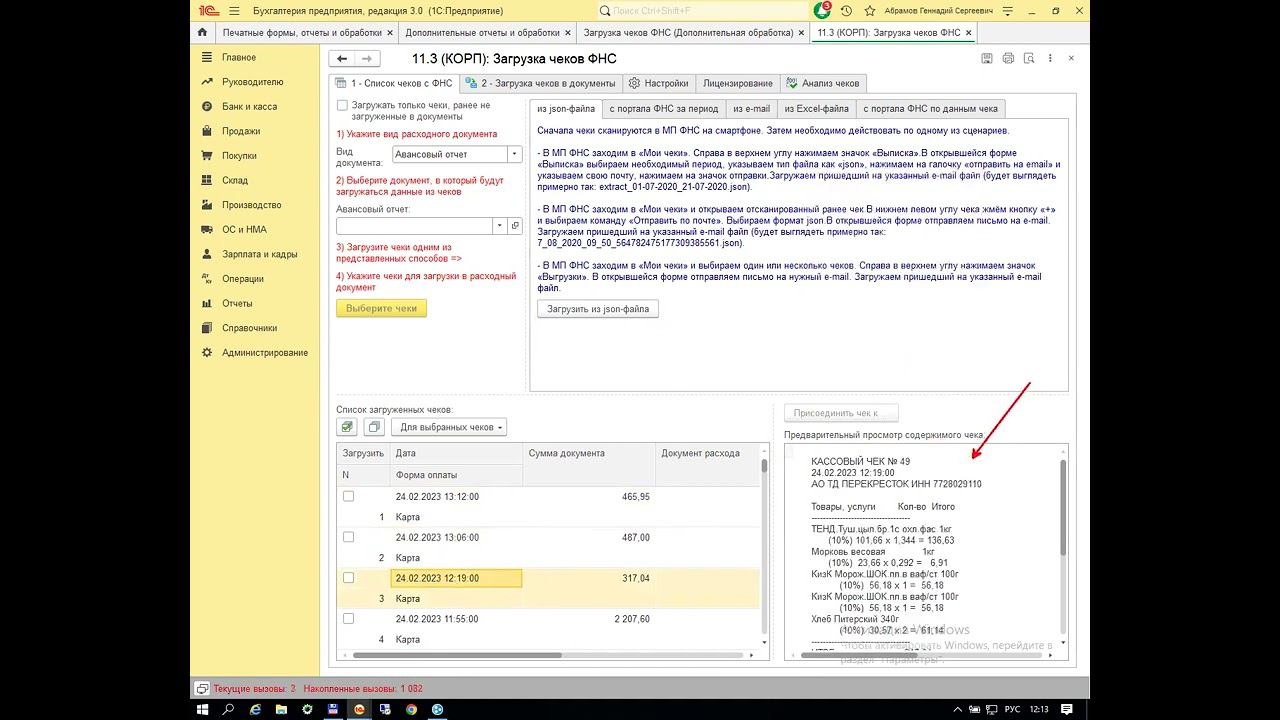Open Отчеты section in sidebar
The height and width of the screenshot is (720, 1280).
[x=237, y=303]
